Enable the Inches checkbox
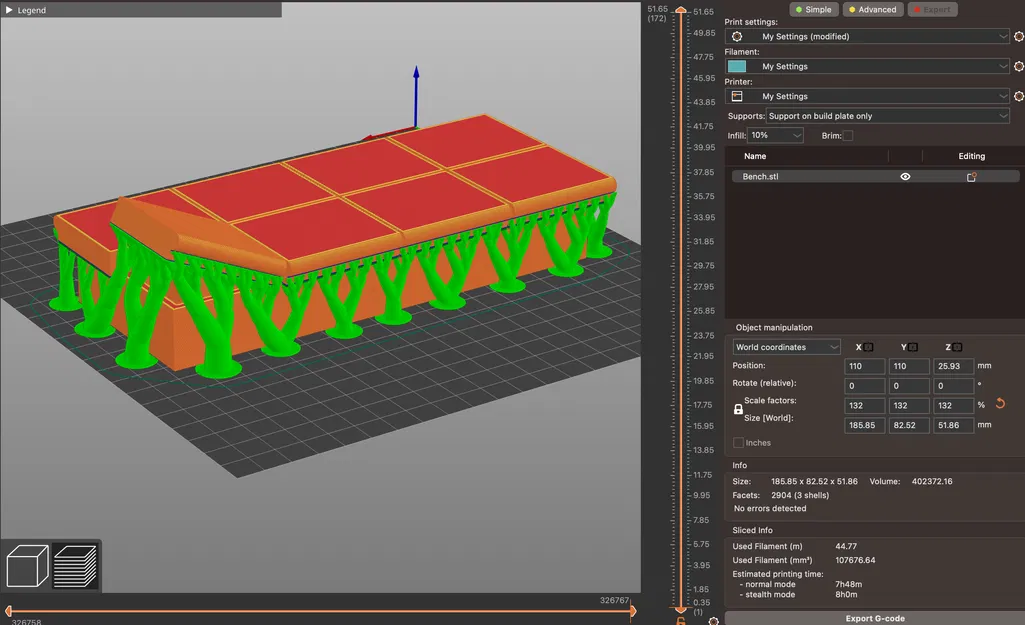 point(739,443)
